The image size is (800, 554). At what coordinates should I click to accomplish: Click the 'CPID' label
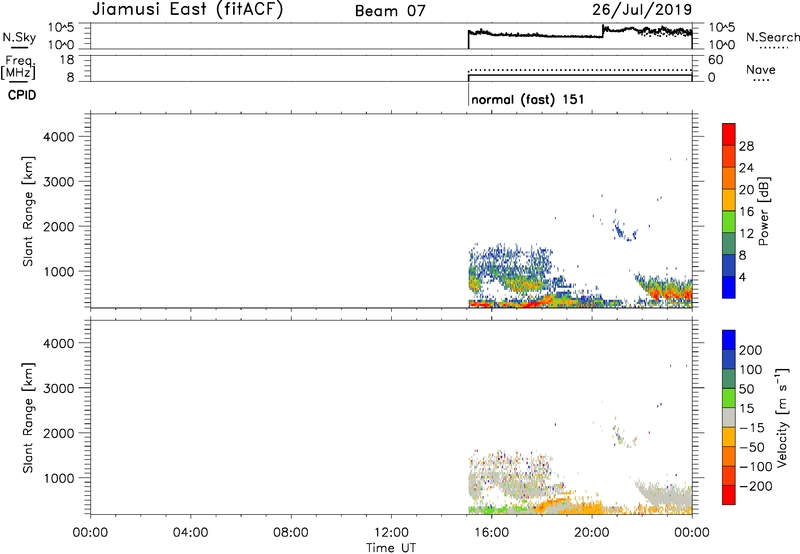(22, 95)
